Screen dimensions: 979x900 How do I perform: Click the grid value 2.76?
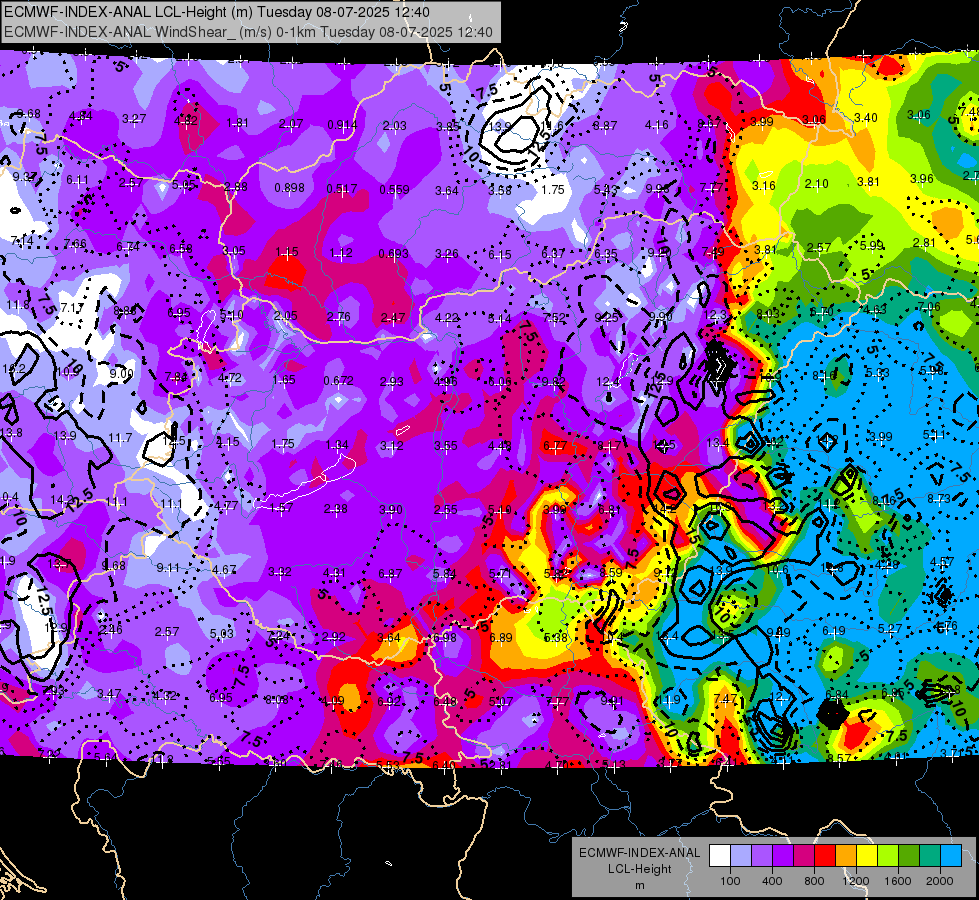coord(338,317)
